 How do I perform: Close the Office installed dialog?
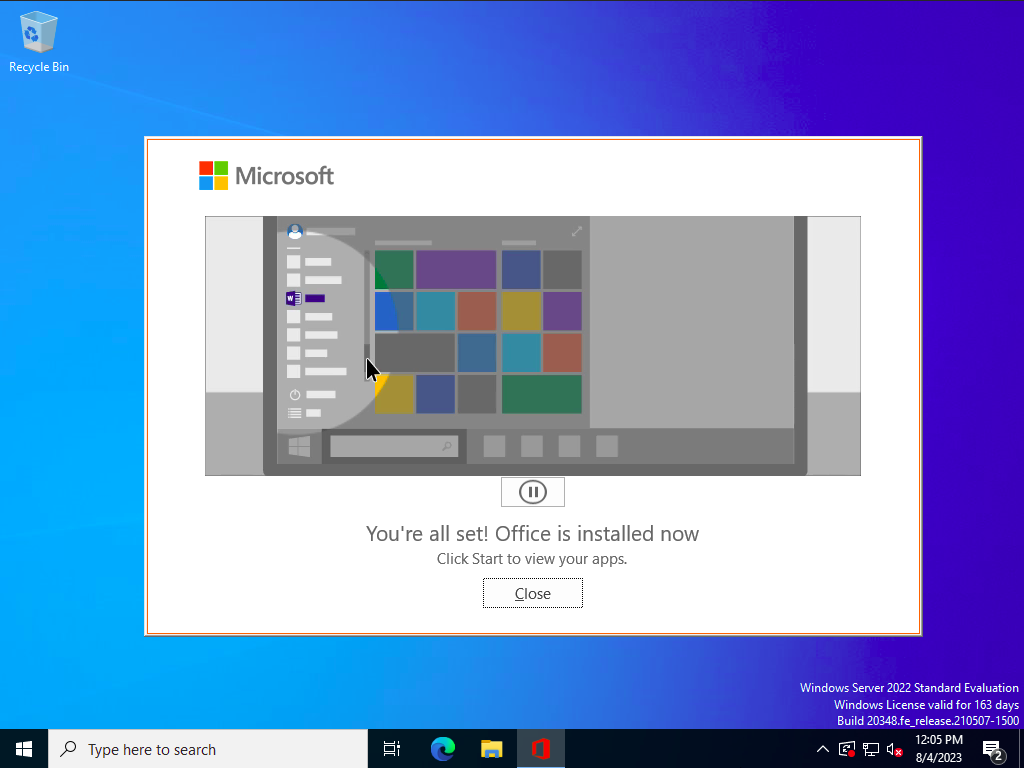coord(532,593)
